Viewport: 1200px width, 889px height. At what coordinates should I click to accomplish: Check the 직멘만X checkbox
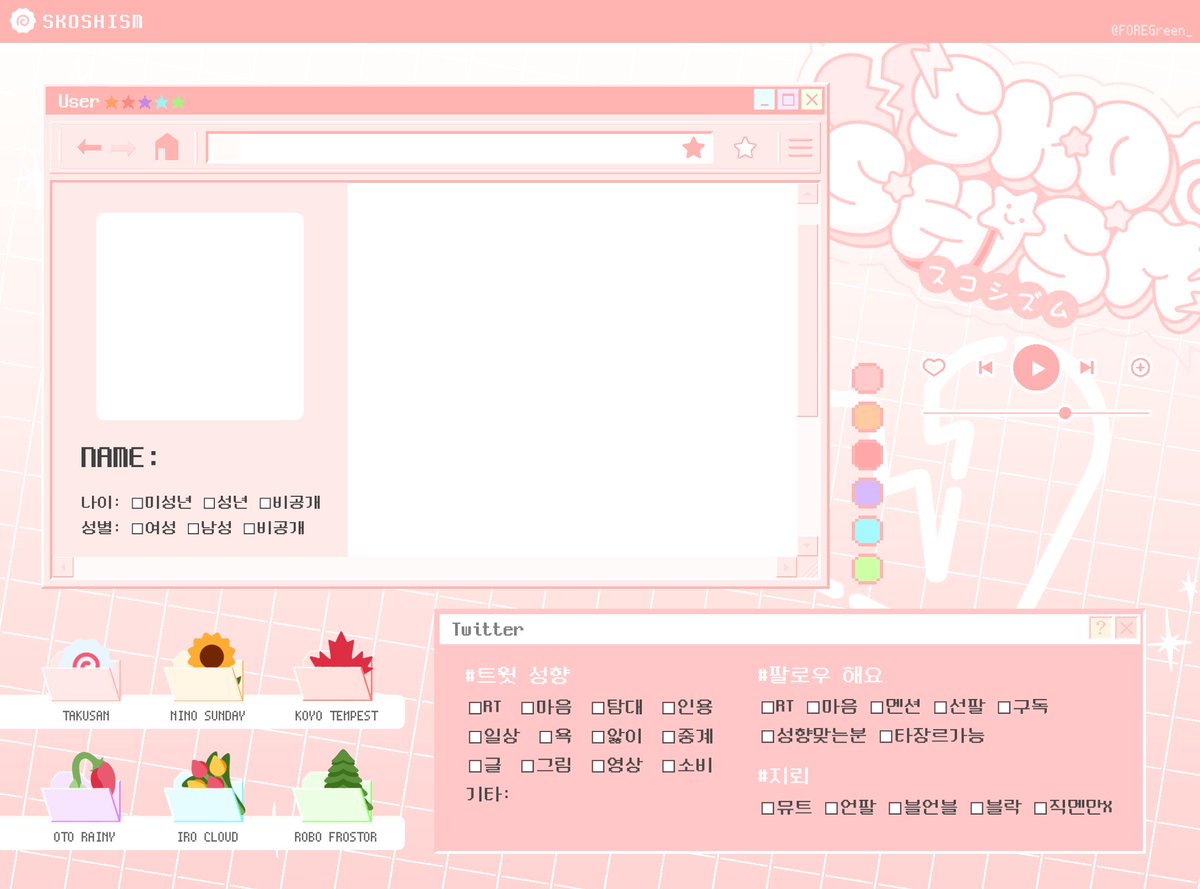1040,807
